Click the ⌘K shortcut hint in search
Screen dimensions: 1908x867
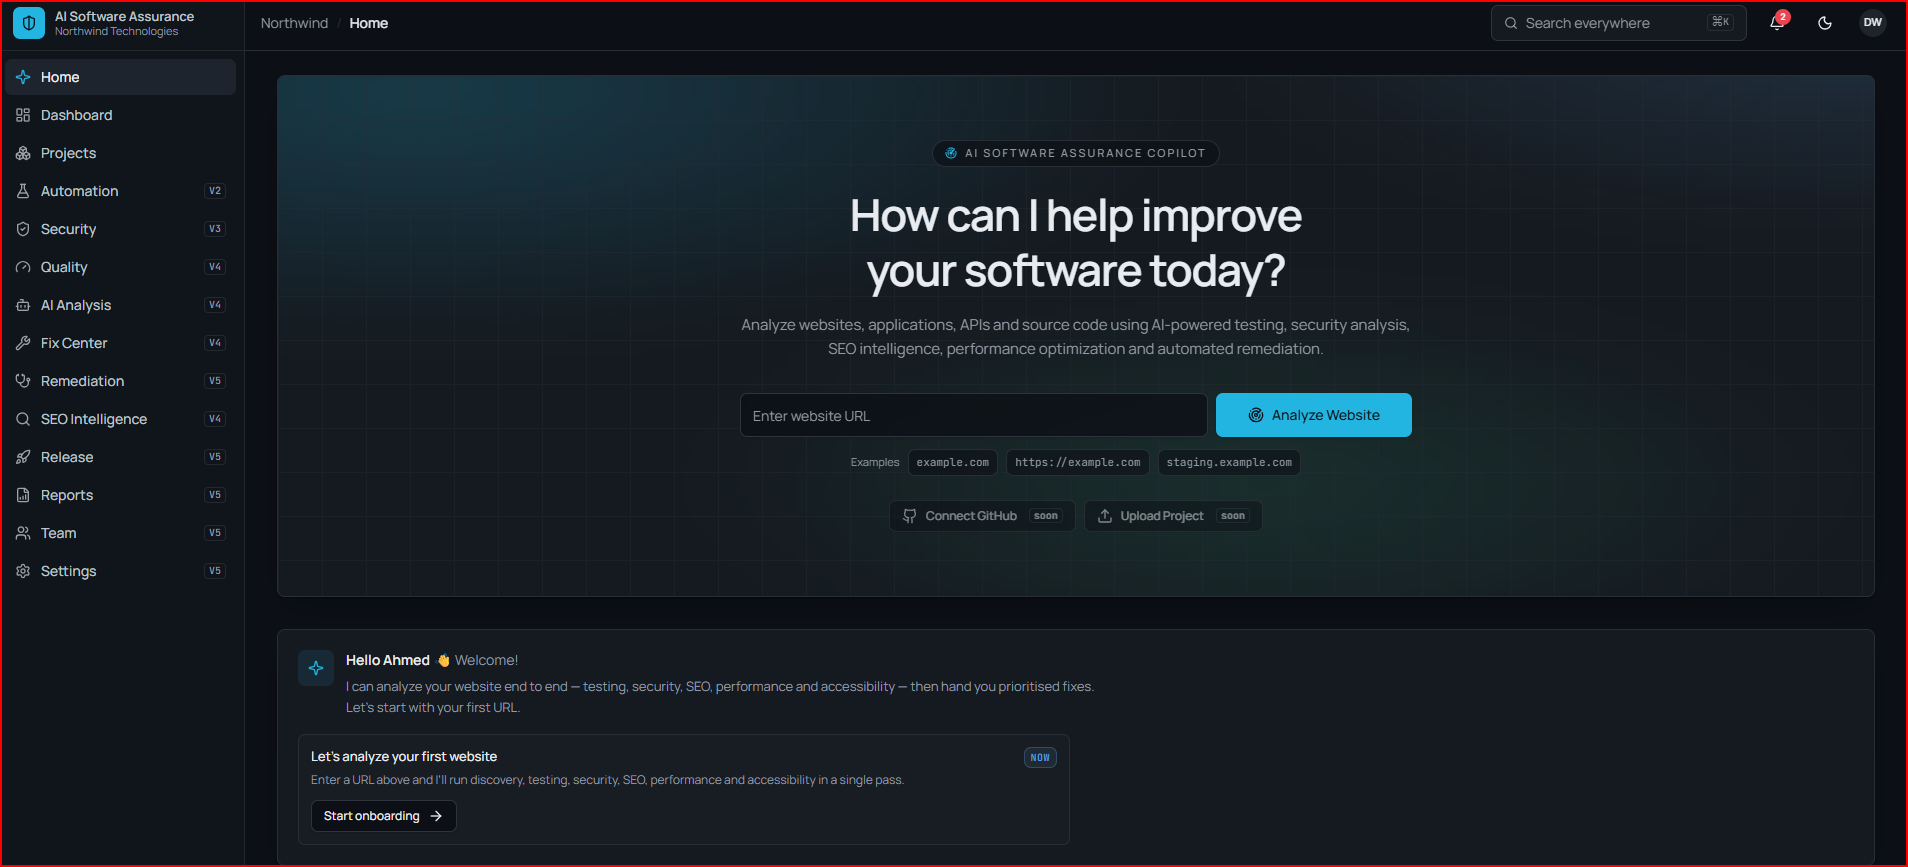click(x=1720, y=22)
